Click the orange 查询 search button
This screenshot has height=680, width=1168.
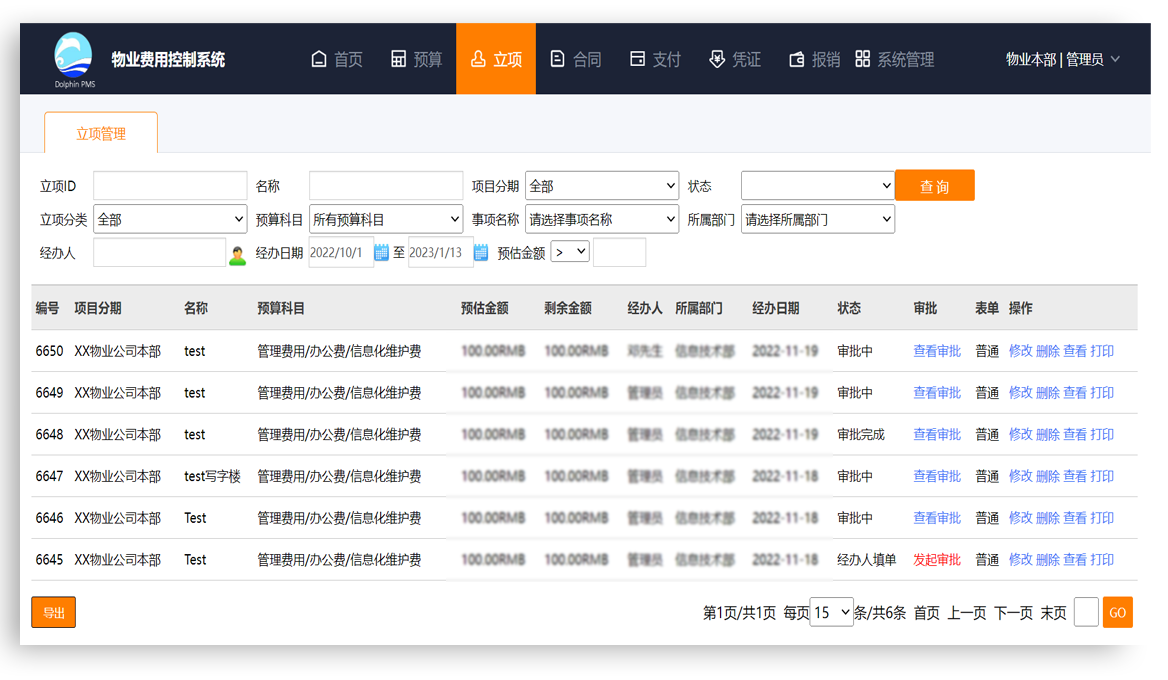(x=934, y=186)
